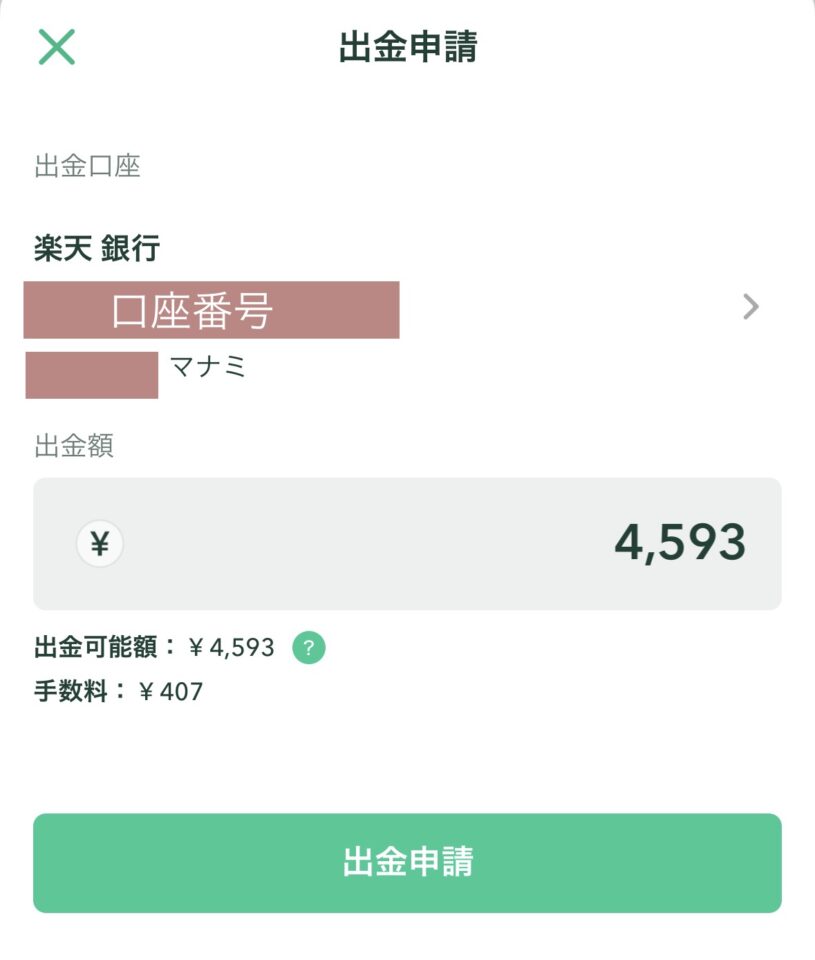Open help for 出金可能額 question mark
This screenshot has height=960, width=815.
(x=309, y=647)
